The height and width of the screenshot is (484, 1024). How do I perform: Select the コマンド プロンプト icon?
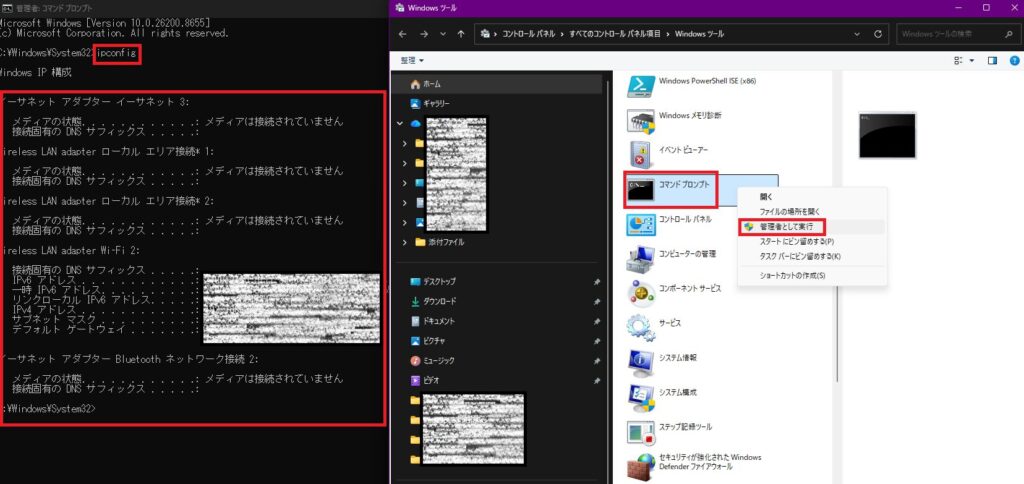click(x=641, y=190)
